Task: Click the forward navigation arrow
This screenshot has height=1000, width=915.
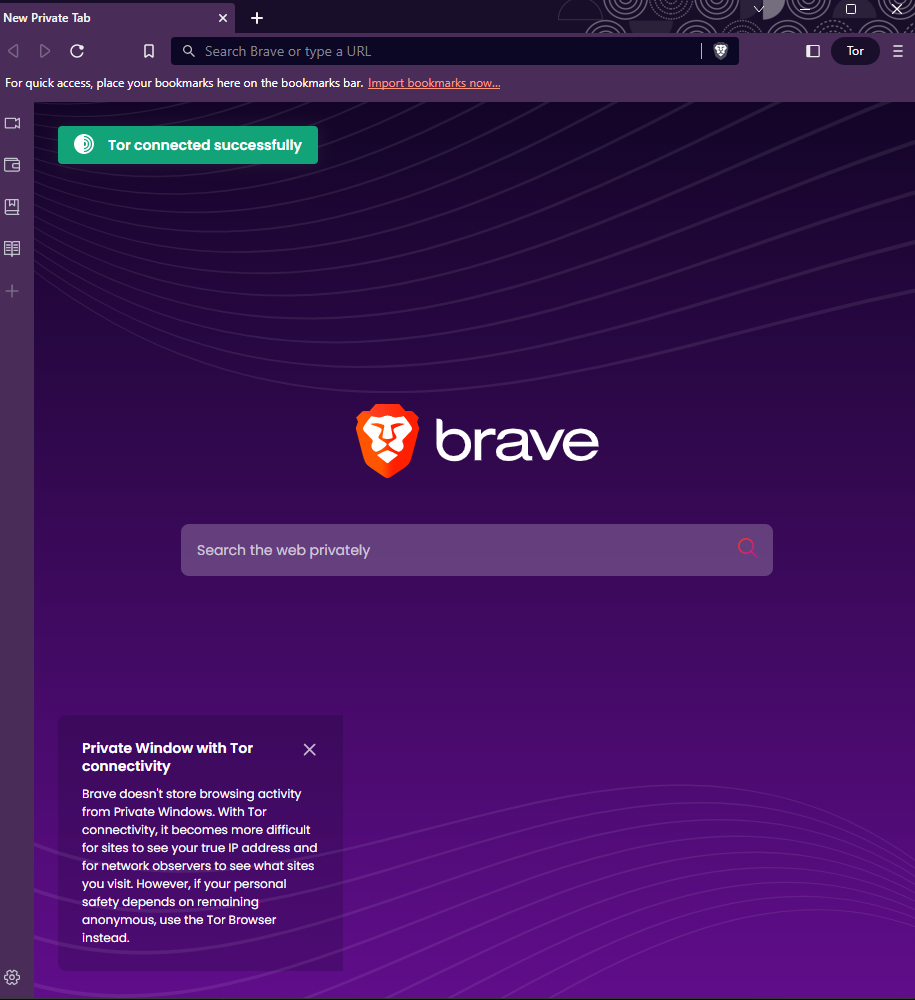Action: pyautogui.click(x=44, y=51)
